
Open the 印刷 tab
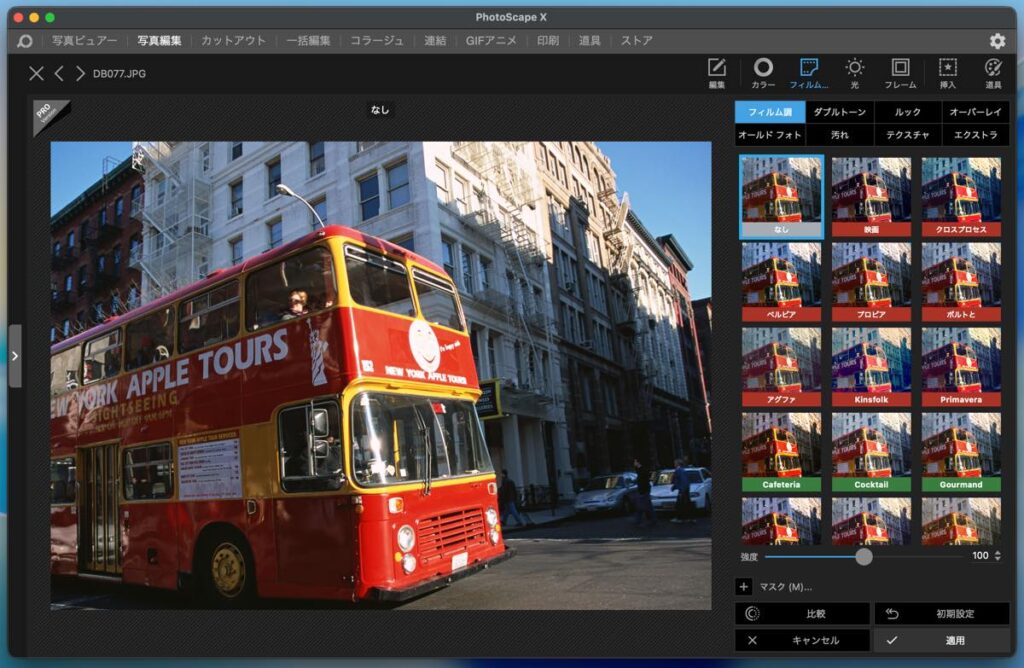pyautogui.click(x=548, y=40)
